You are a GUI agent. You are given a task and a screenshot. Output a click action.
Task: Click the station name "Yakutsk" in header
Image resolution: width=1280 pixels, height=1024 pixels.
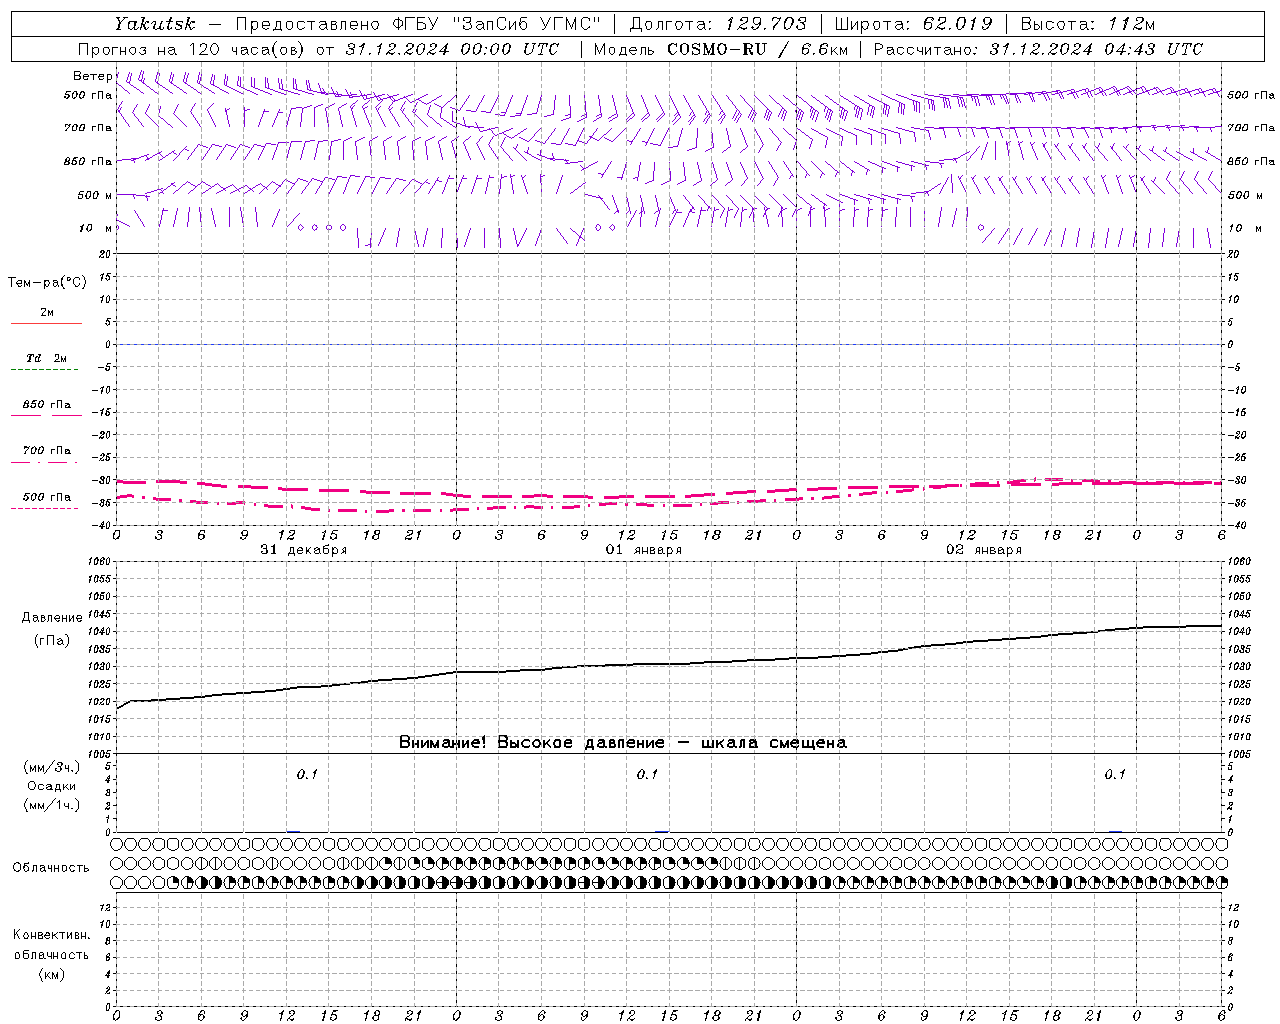(155, 24)
